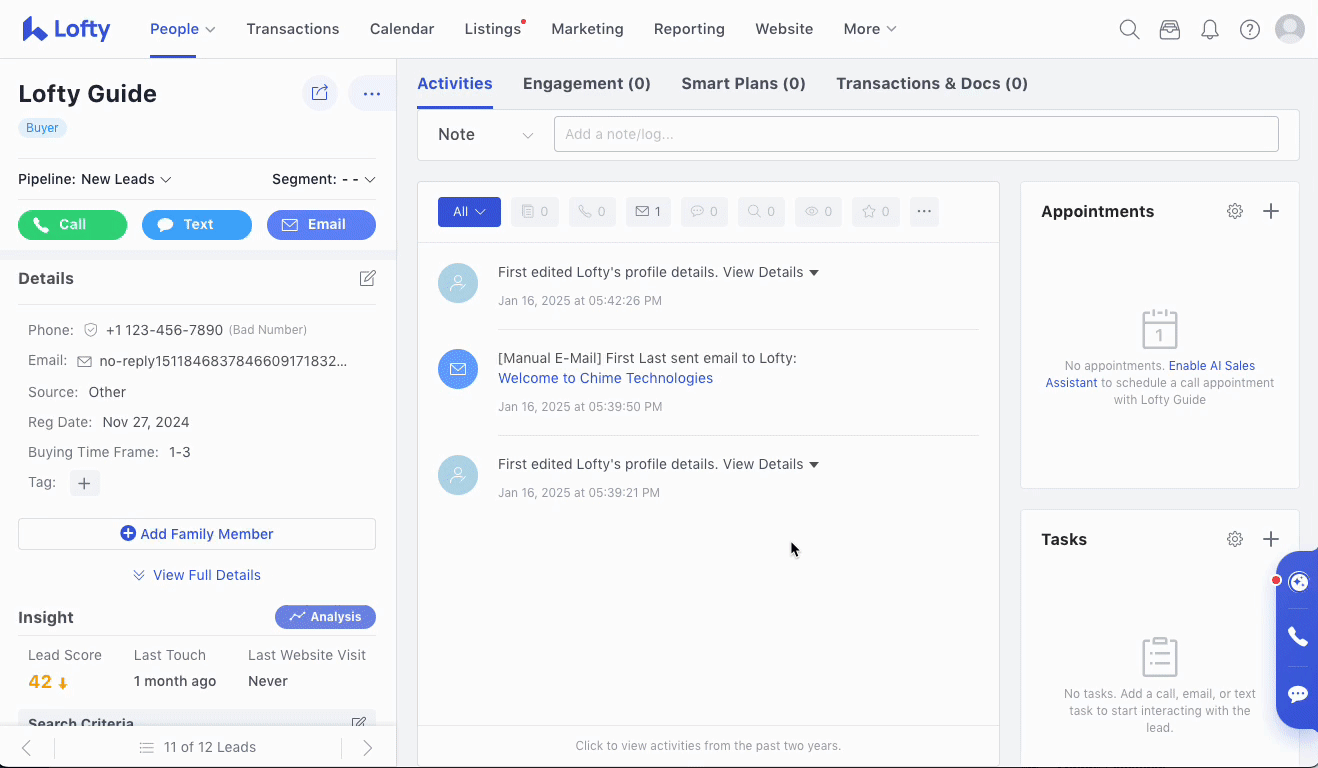Expand the More navigation menu

pos(870,29)
